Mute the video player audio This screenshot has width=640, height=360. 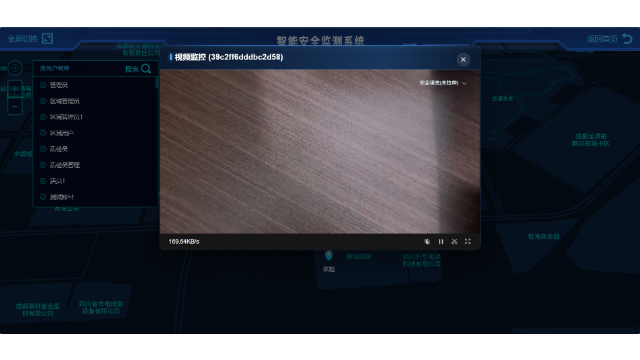[427, 242]
